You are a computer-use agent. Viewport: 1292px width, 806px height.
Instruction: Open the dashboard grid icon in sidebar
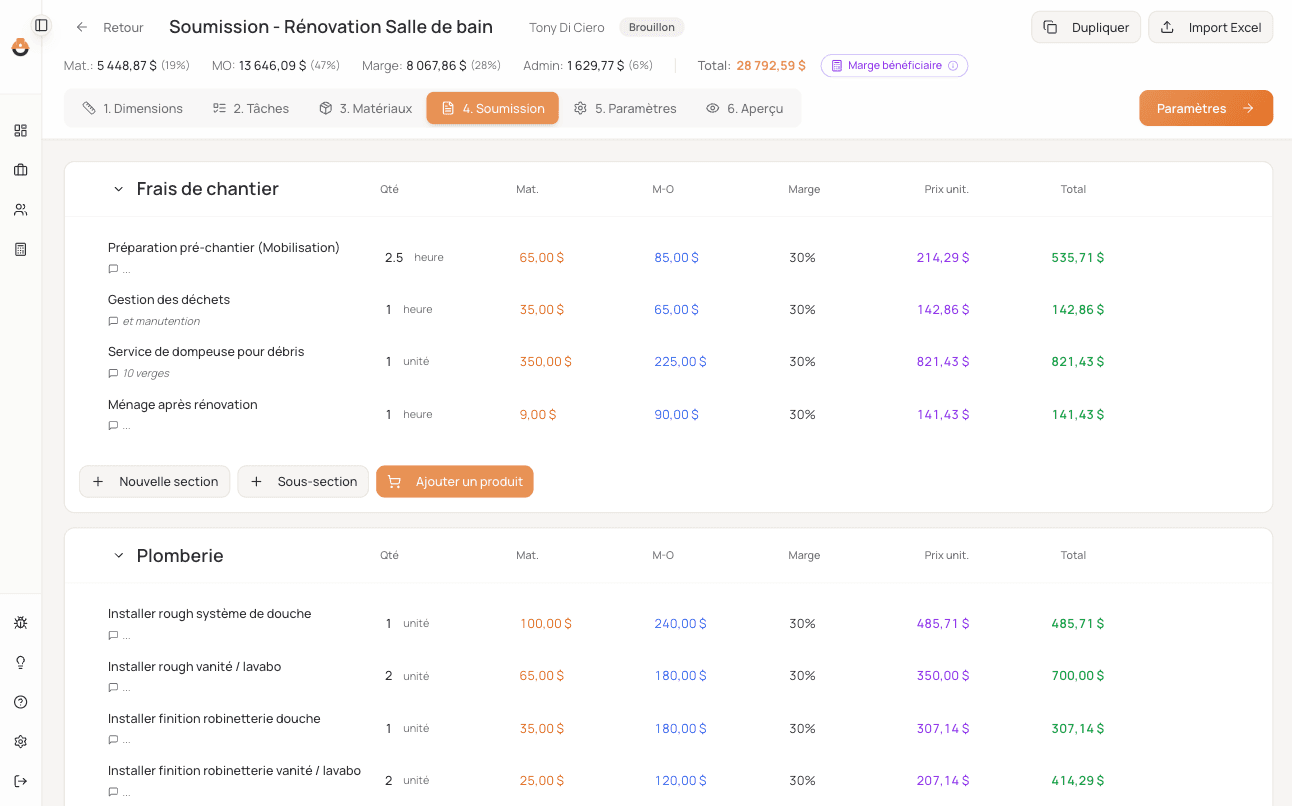pyautogui.click(x=20, y=130)
